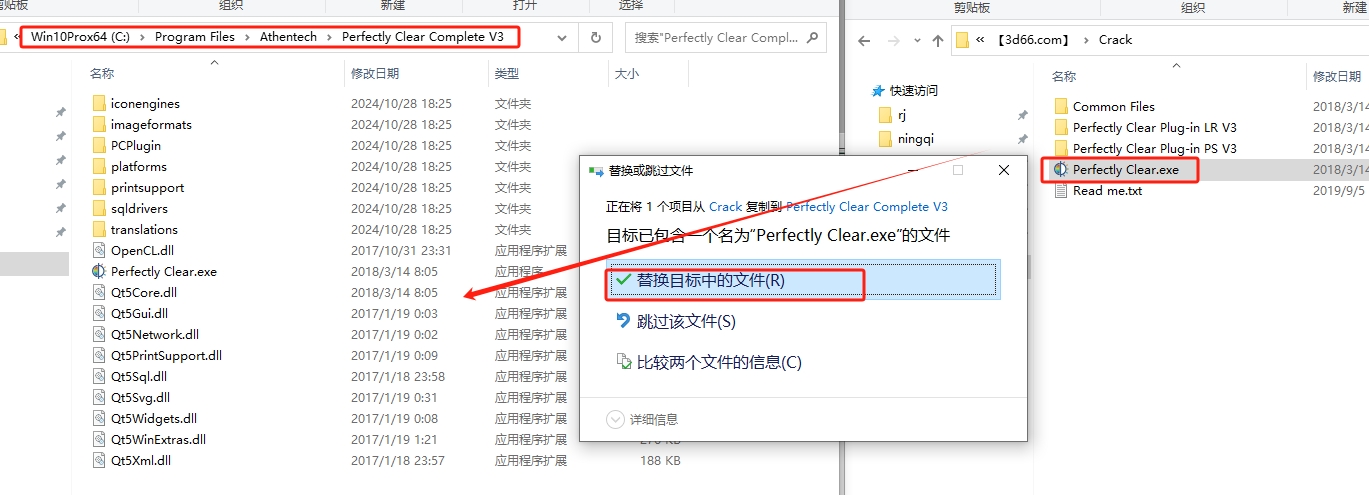Click the Qt5Core.dll file icon
Viewport: 1369px width, 495px height.
(98, 292)
